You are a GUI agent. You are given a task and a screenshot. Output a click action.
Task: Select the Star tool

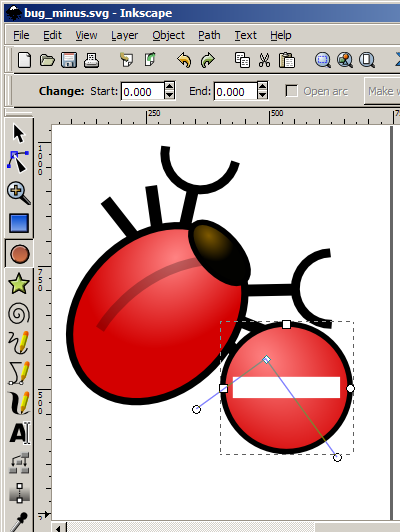click(19, 284)
